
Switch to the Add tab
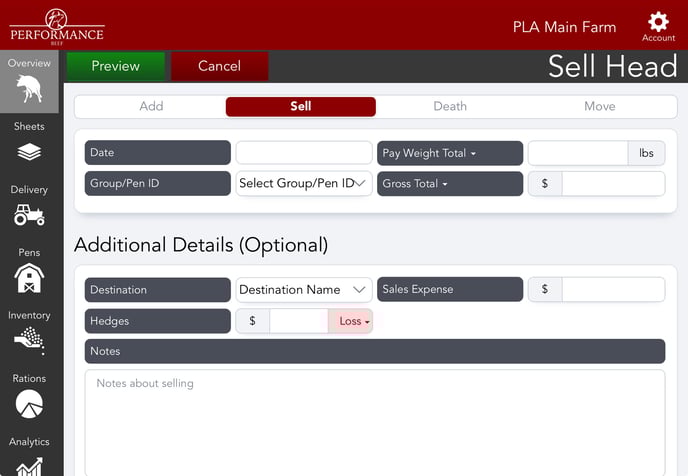click(x=151, y=106)
